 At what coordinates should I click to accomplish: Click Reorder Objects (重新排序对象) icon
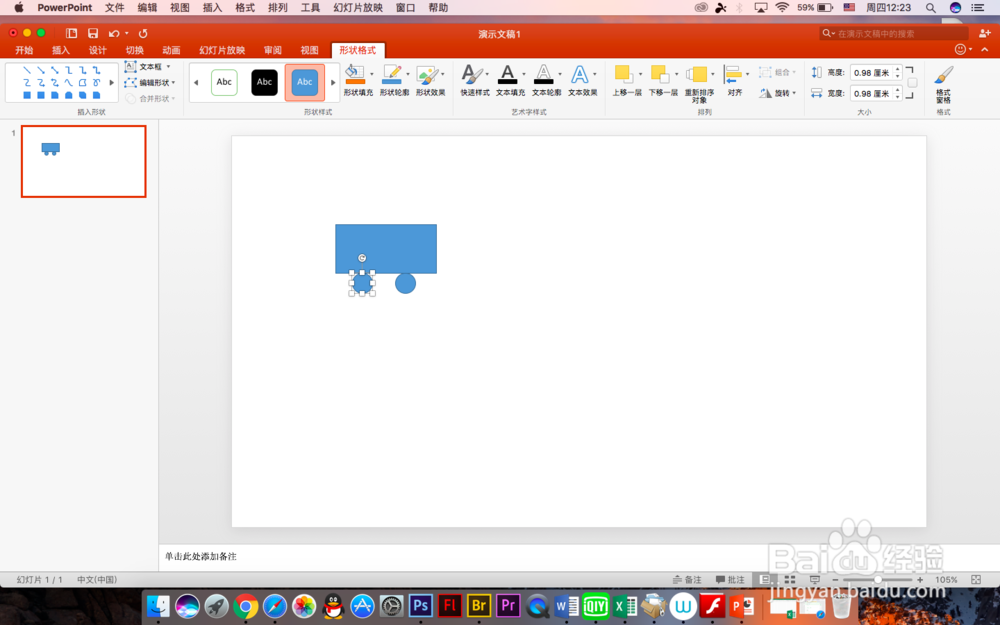[x=696, y=75]
